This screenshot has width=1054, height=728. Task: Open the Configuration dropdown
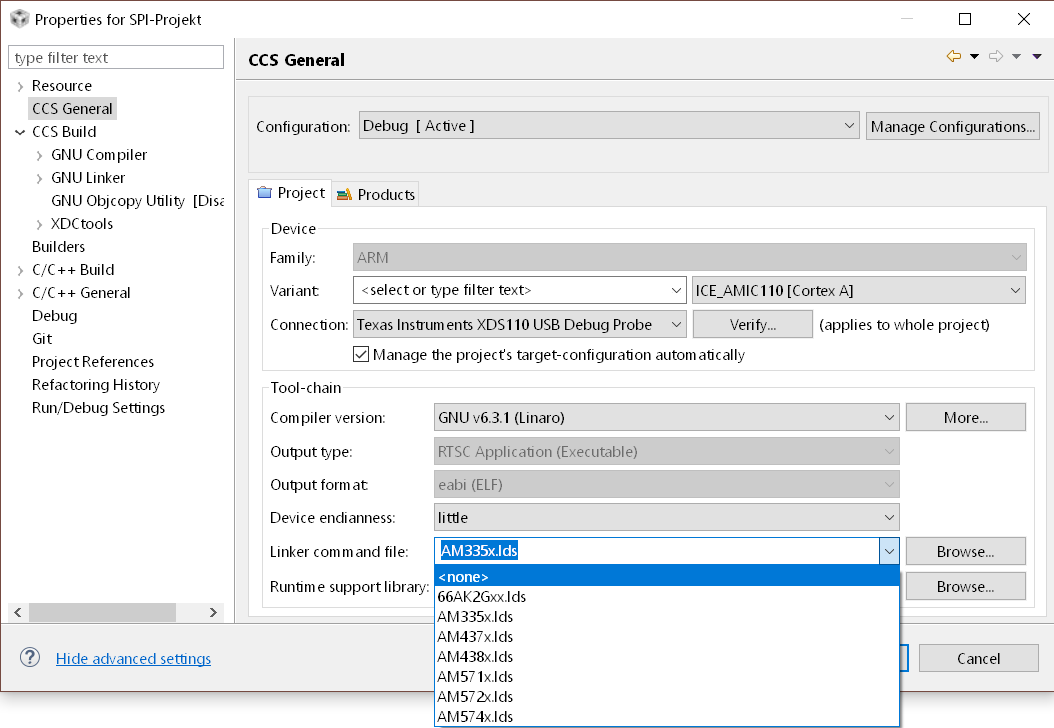click(608, 126)
